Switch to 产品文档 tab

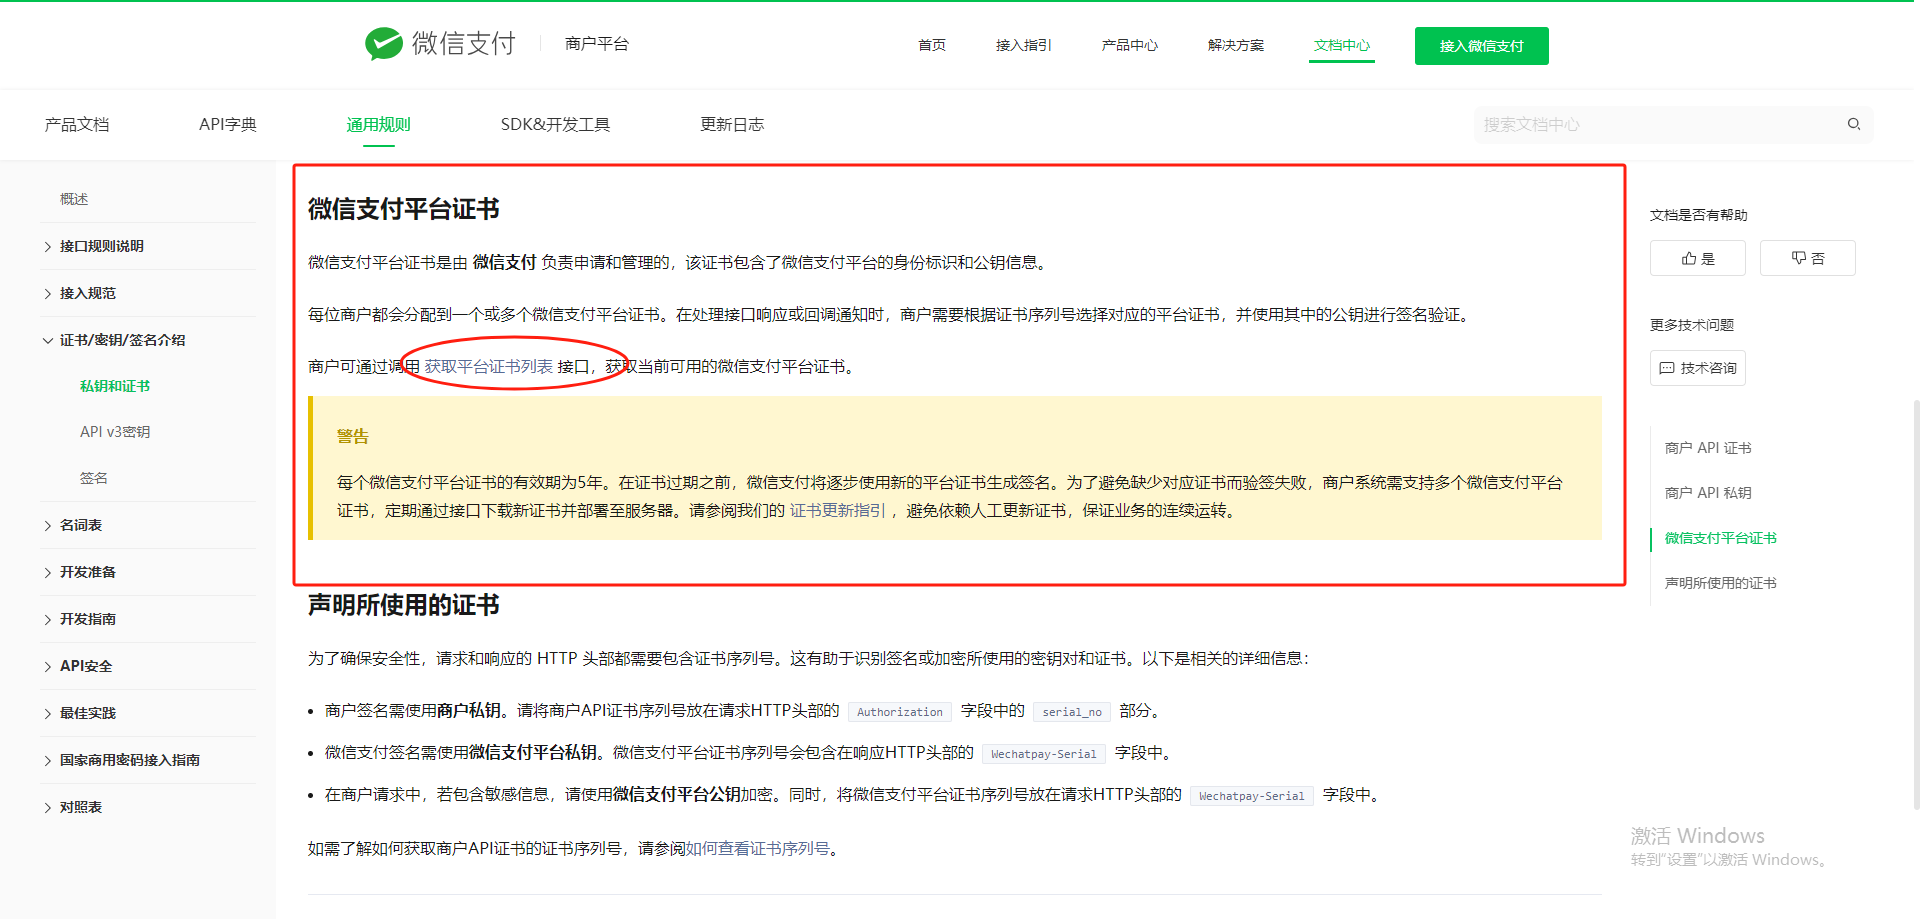[x=77, y=124]
